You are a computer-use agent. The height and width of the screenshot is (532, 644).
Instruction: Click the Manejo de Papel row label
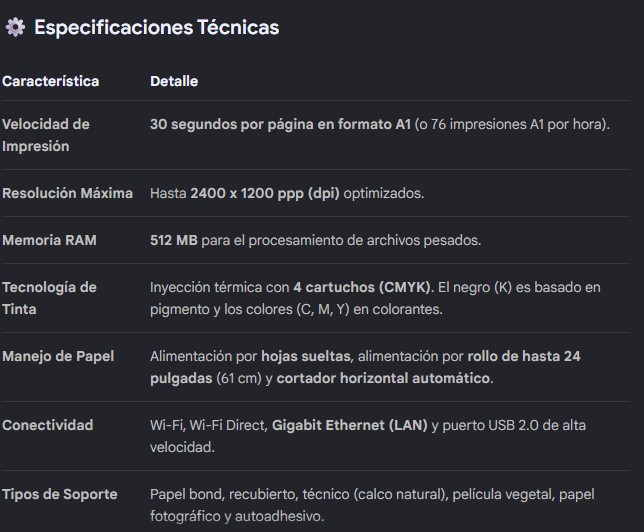point(58,356)
